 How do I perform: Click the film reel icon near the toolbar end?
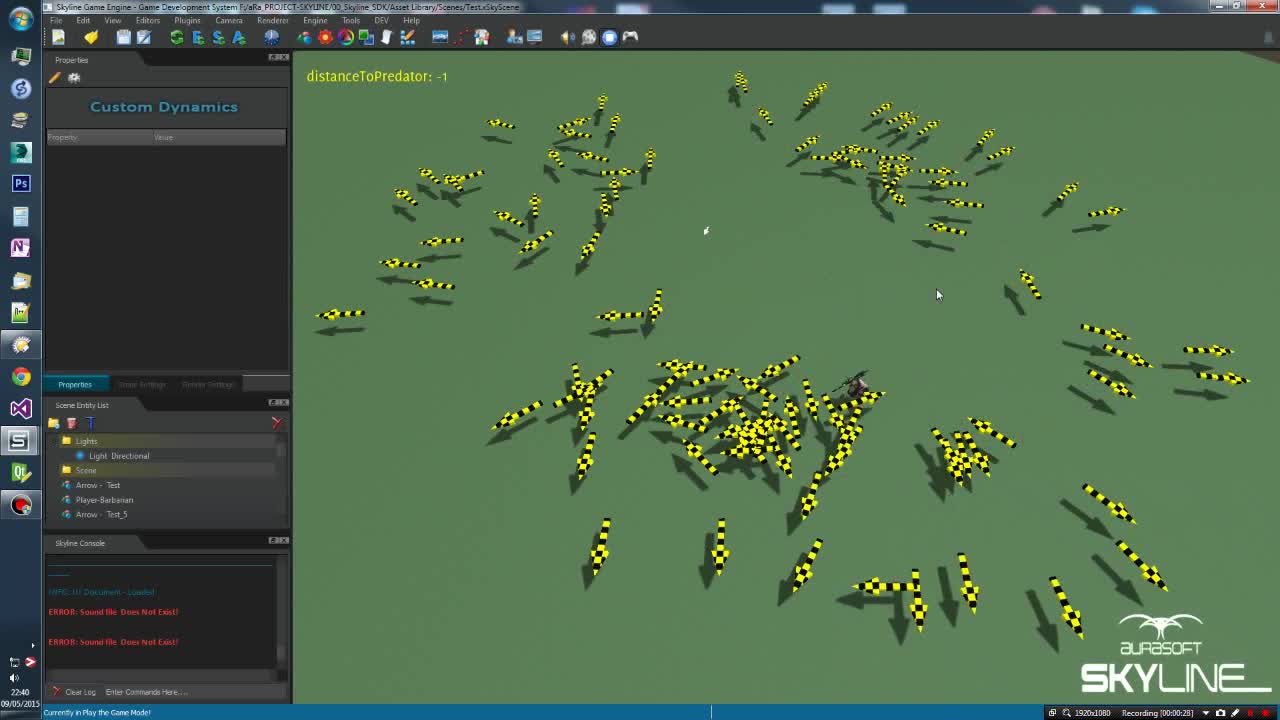(x=590, y=37)
